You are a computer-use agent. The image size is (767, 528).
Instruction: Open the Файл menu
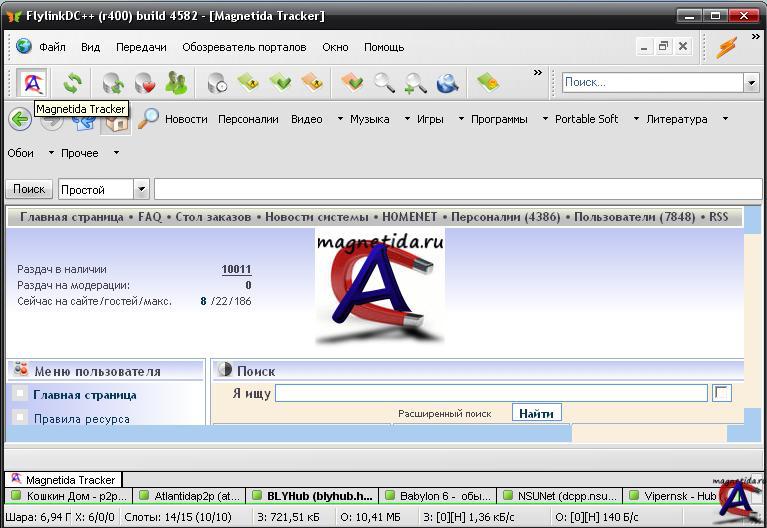point(52,47)
